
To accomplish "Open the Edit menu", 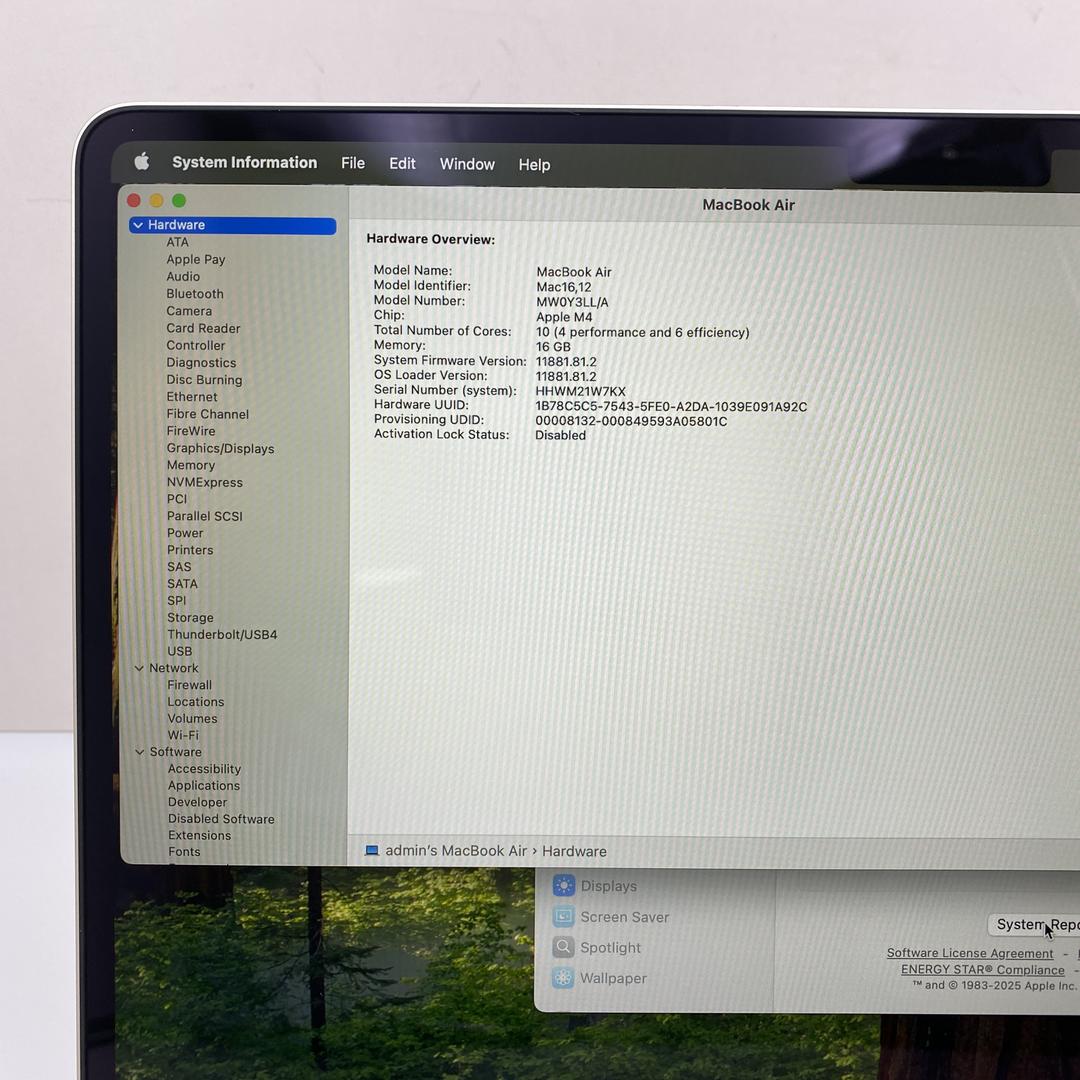I will click(x=402, y=164).
